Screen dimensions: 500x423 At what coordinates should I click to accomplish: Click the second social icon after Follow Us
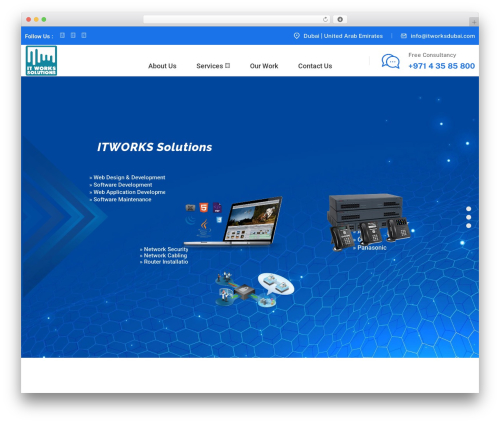73,35
